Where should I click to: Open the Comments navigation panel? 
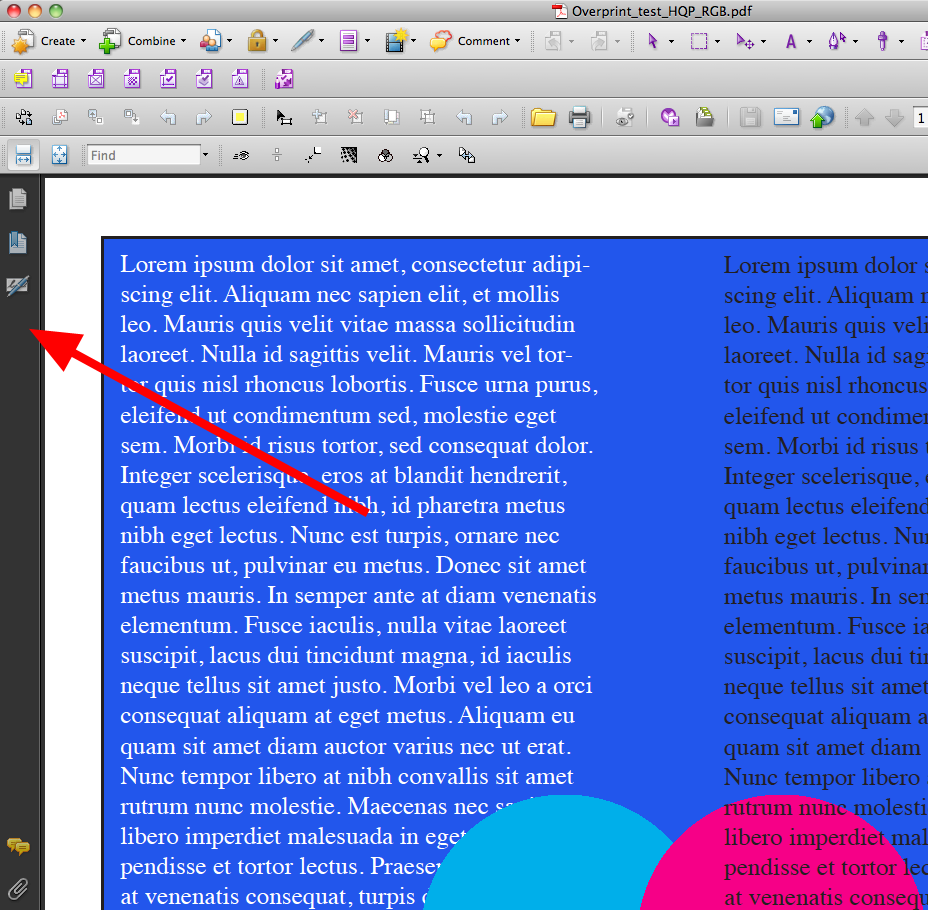(18, 847)
